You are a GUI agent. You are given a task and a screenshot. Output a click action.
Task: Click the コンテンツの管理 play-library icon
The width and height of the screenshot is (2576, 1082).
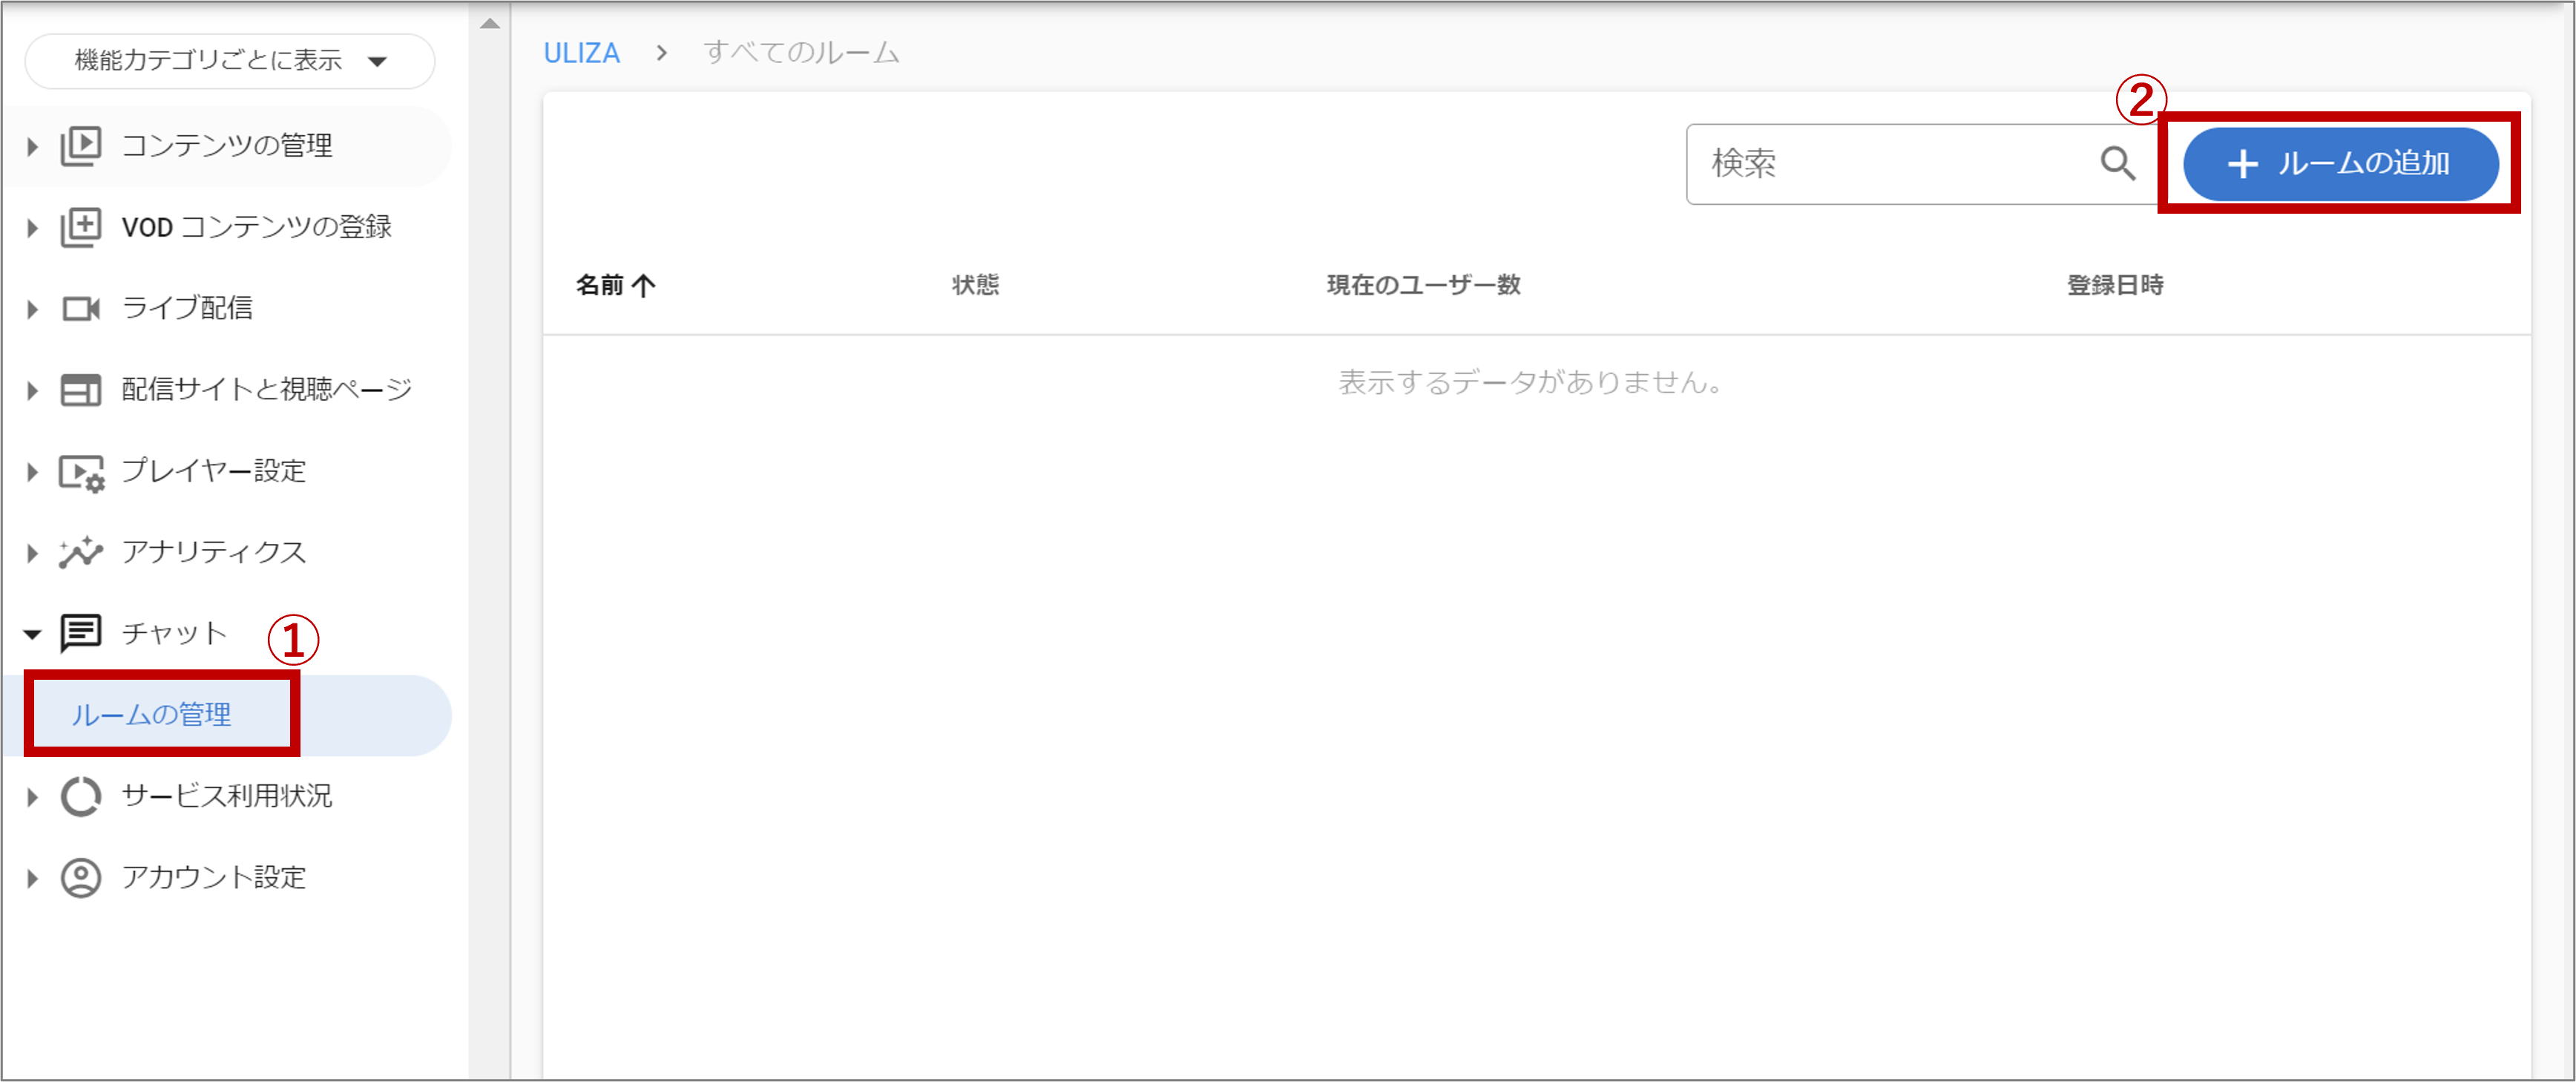coord(80,146)
